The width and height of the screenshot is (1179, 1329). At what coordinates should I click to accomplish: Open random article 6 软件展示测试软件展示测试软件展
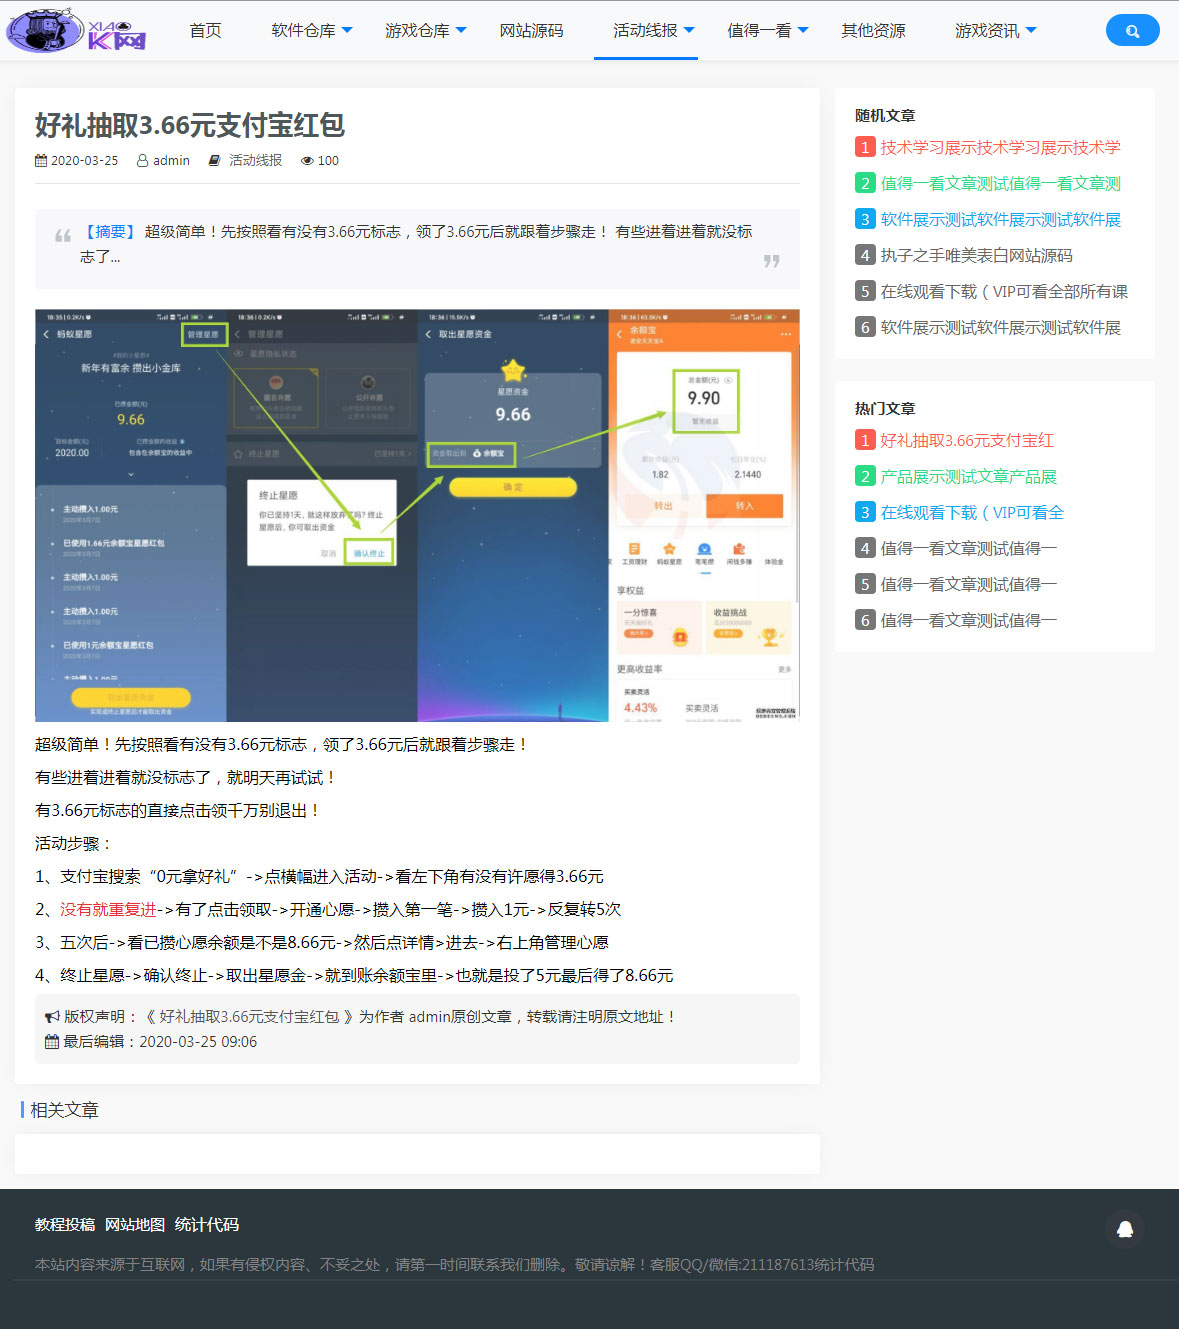tap(1000, 327)
